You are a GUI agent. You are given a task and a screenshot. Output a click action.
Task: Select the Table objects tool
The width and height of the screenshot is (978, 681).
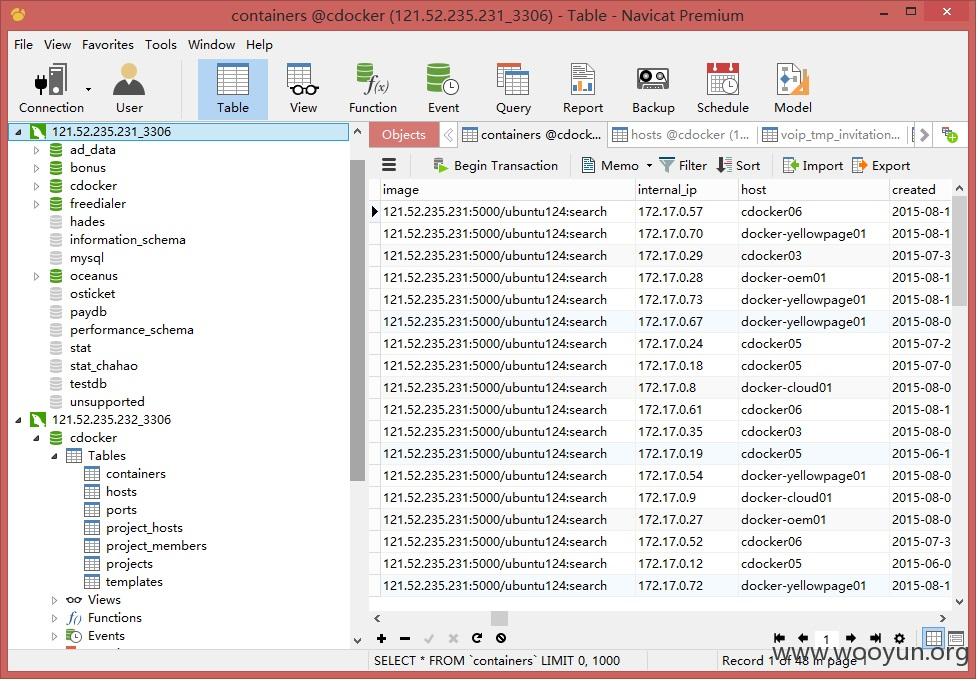click(x=233, y=89)
